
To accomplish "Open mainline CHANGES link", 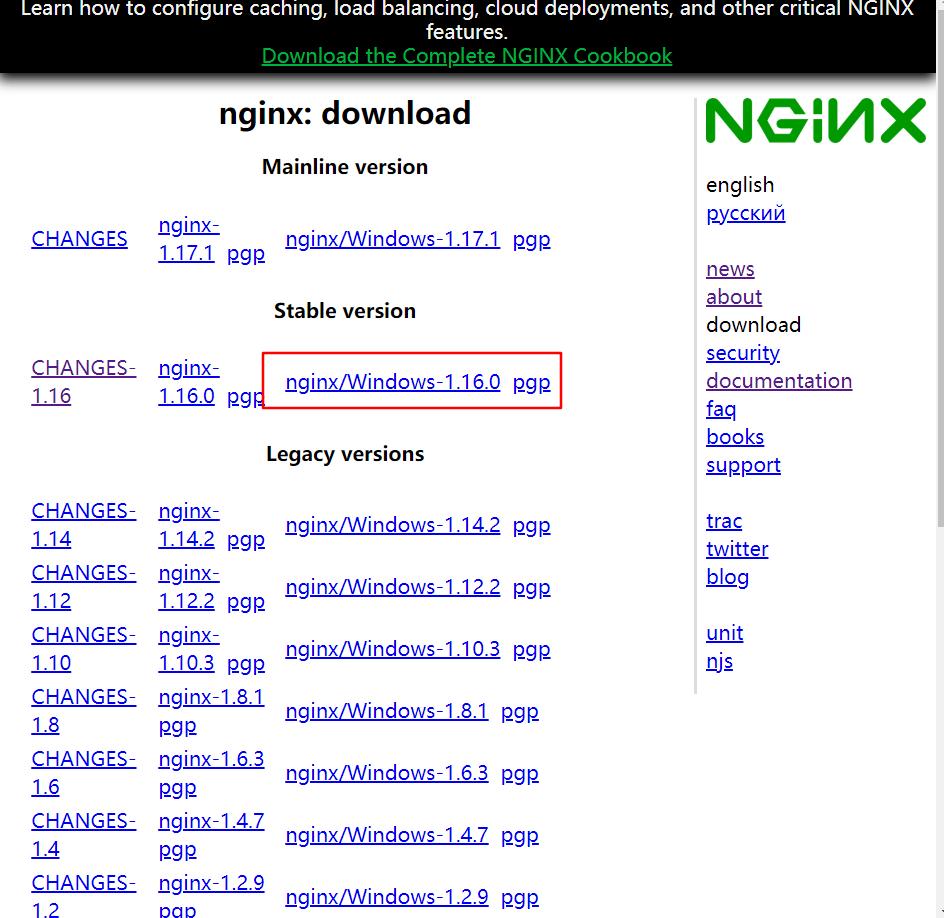I will 79,239.
